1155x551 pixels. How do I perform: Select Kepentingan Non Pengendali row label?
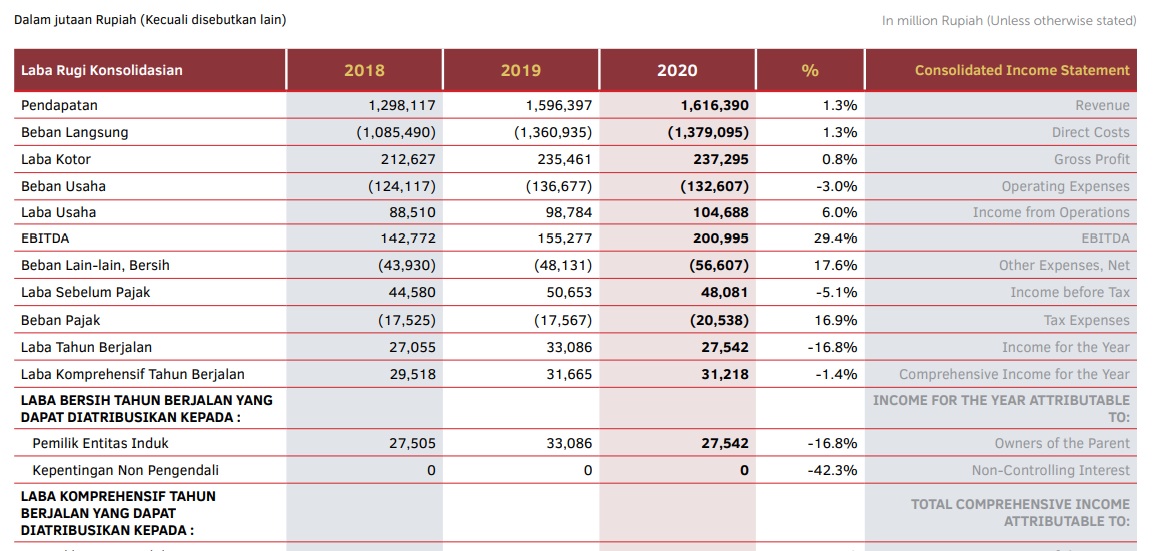[126, 470]
